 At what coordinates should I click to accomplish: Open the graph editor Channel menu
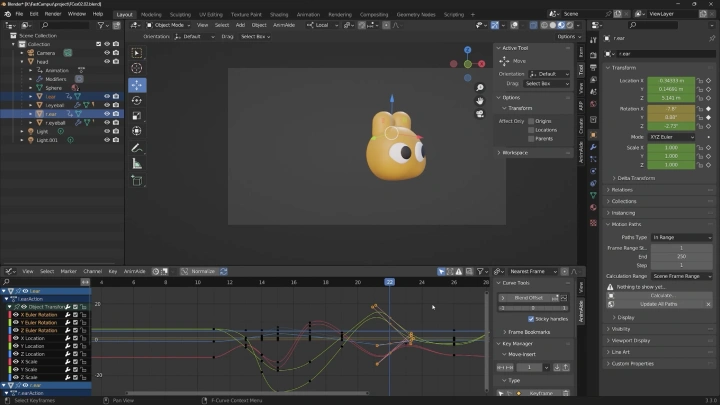coord(92,271)
